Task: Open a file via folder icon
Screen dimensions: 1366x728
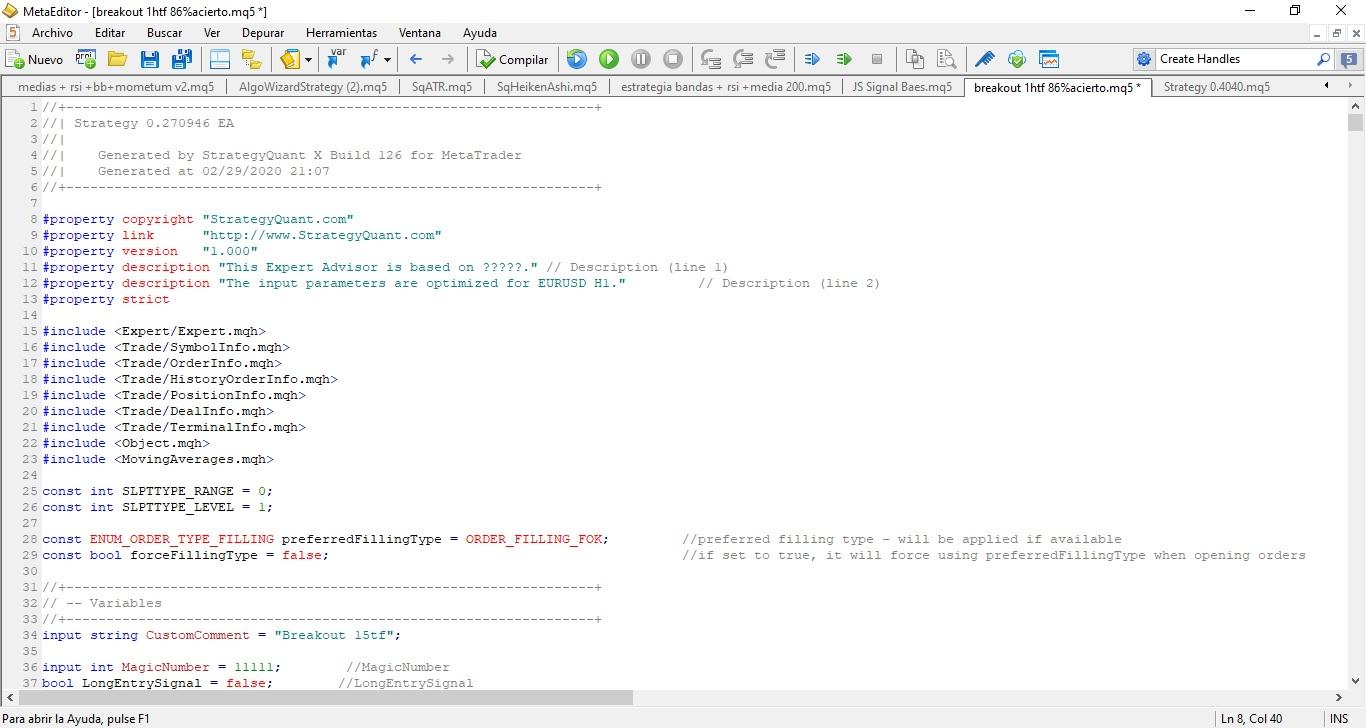Action: tap(117, 59)
